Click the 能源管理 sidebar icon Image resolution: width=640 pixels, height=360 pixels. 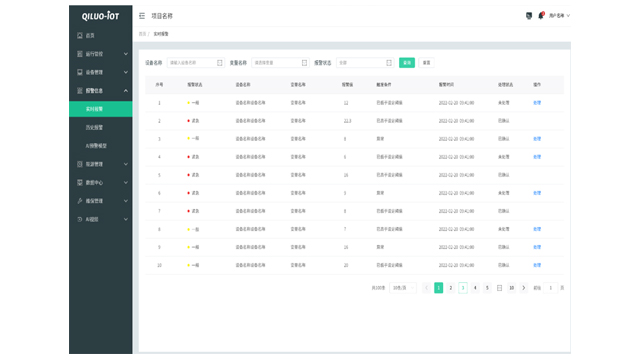point(80,164)
